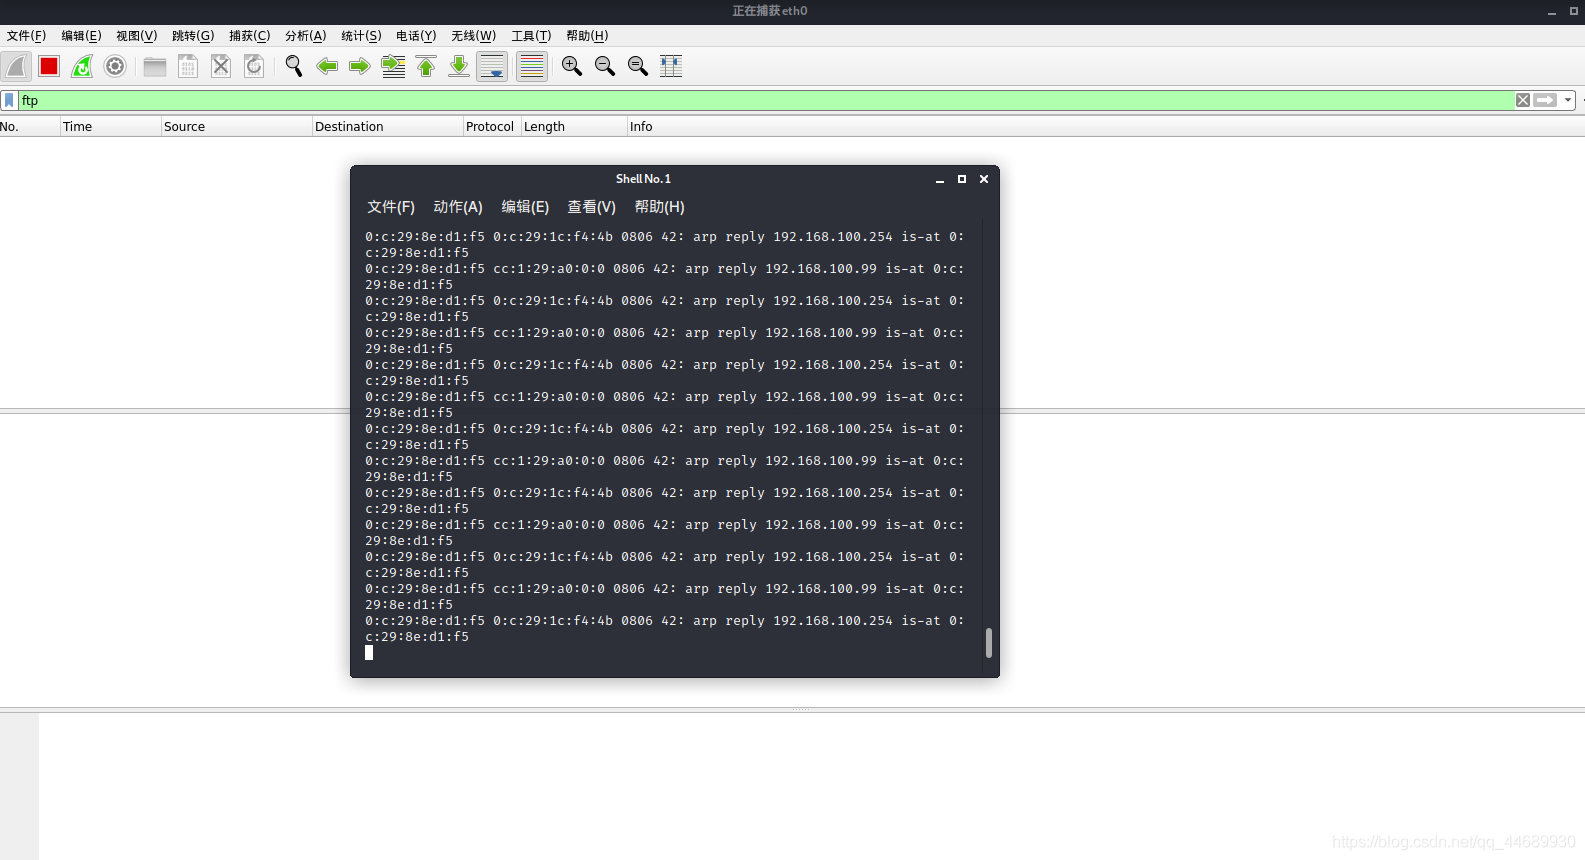Zoom in the main window text
Screen dimensions: 1585x860
pos(572,66)
